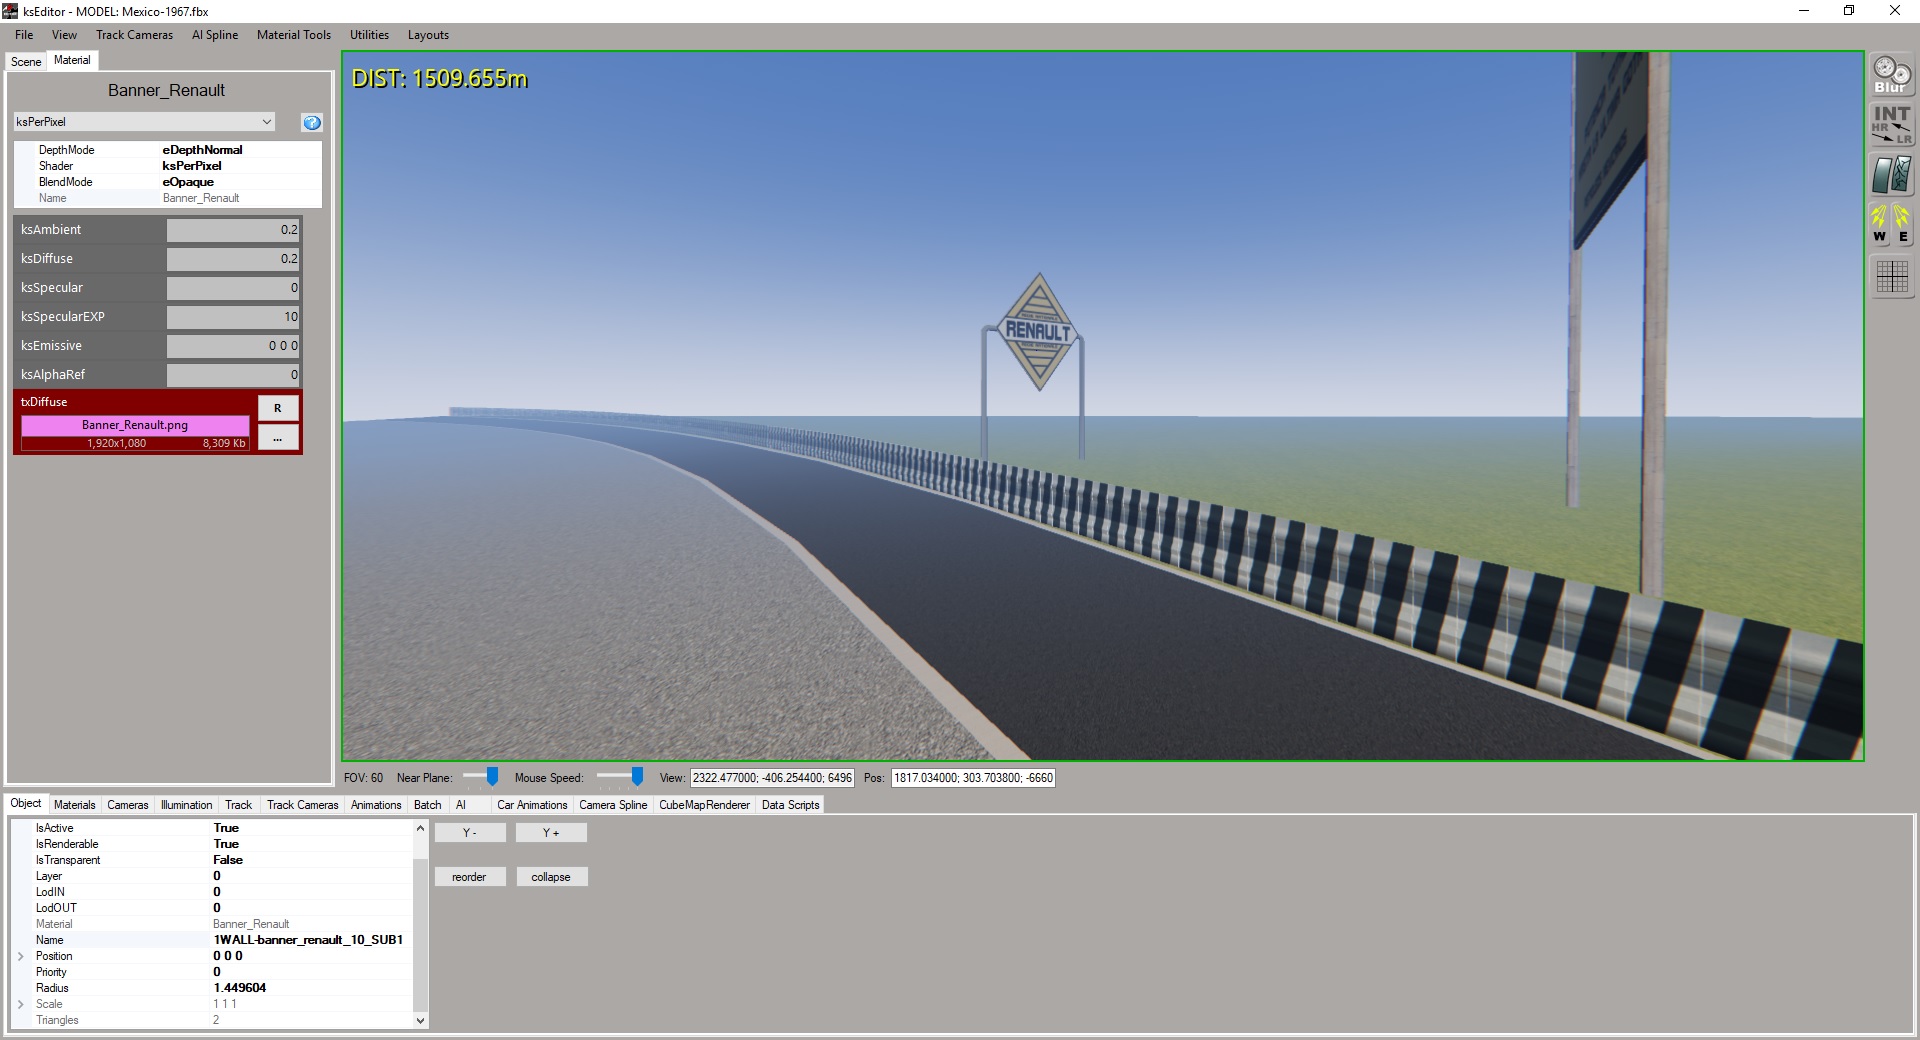The height and width of the screenshot is (1040, 1920).
Task: Select the Material tab in side panel
Action: tap(72, 60)
